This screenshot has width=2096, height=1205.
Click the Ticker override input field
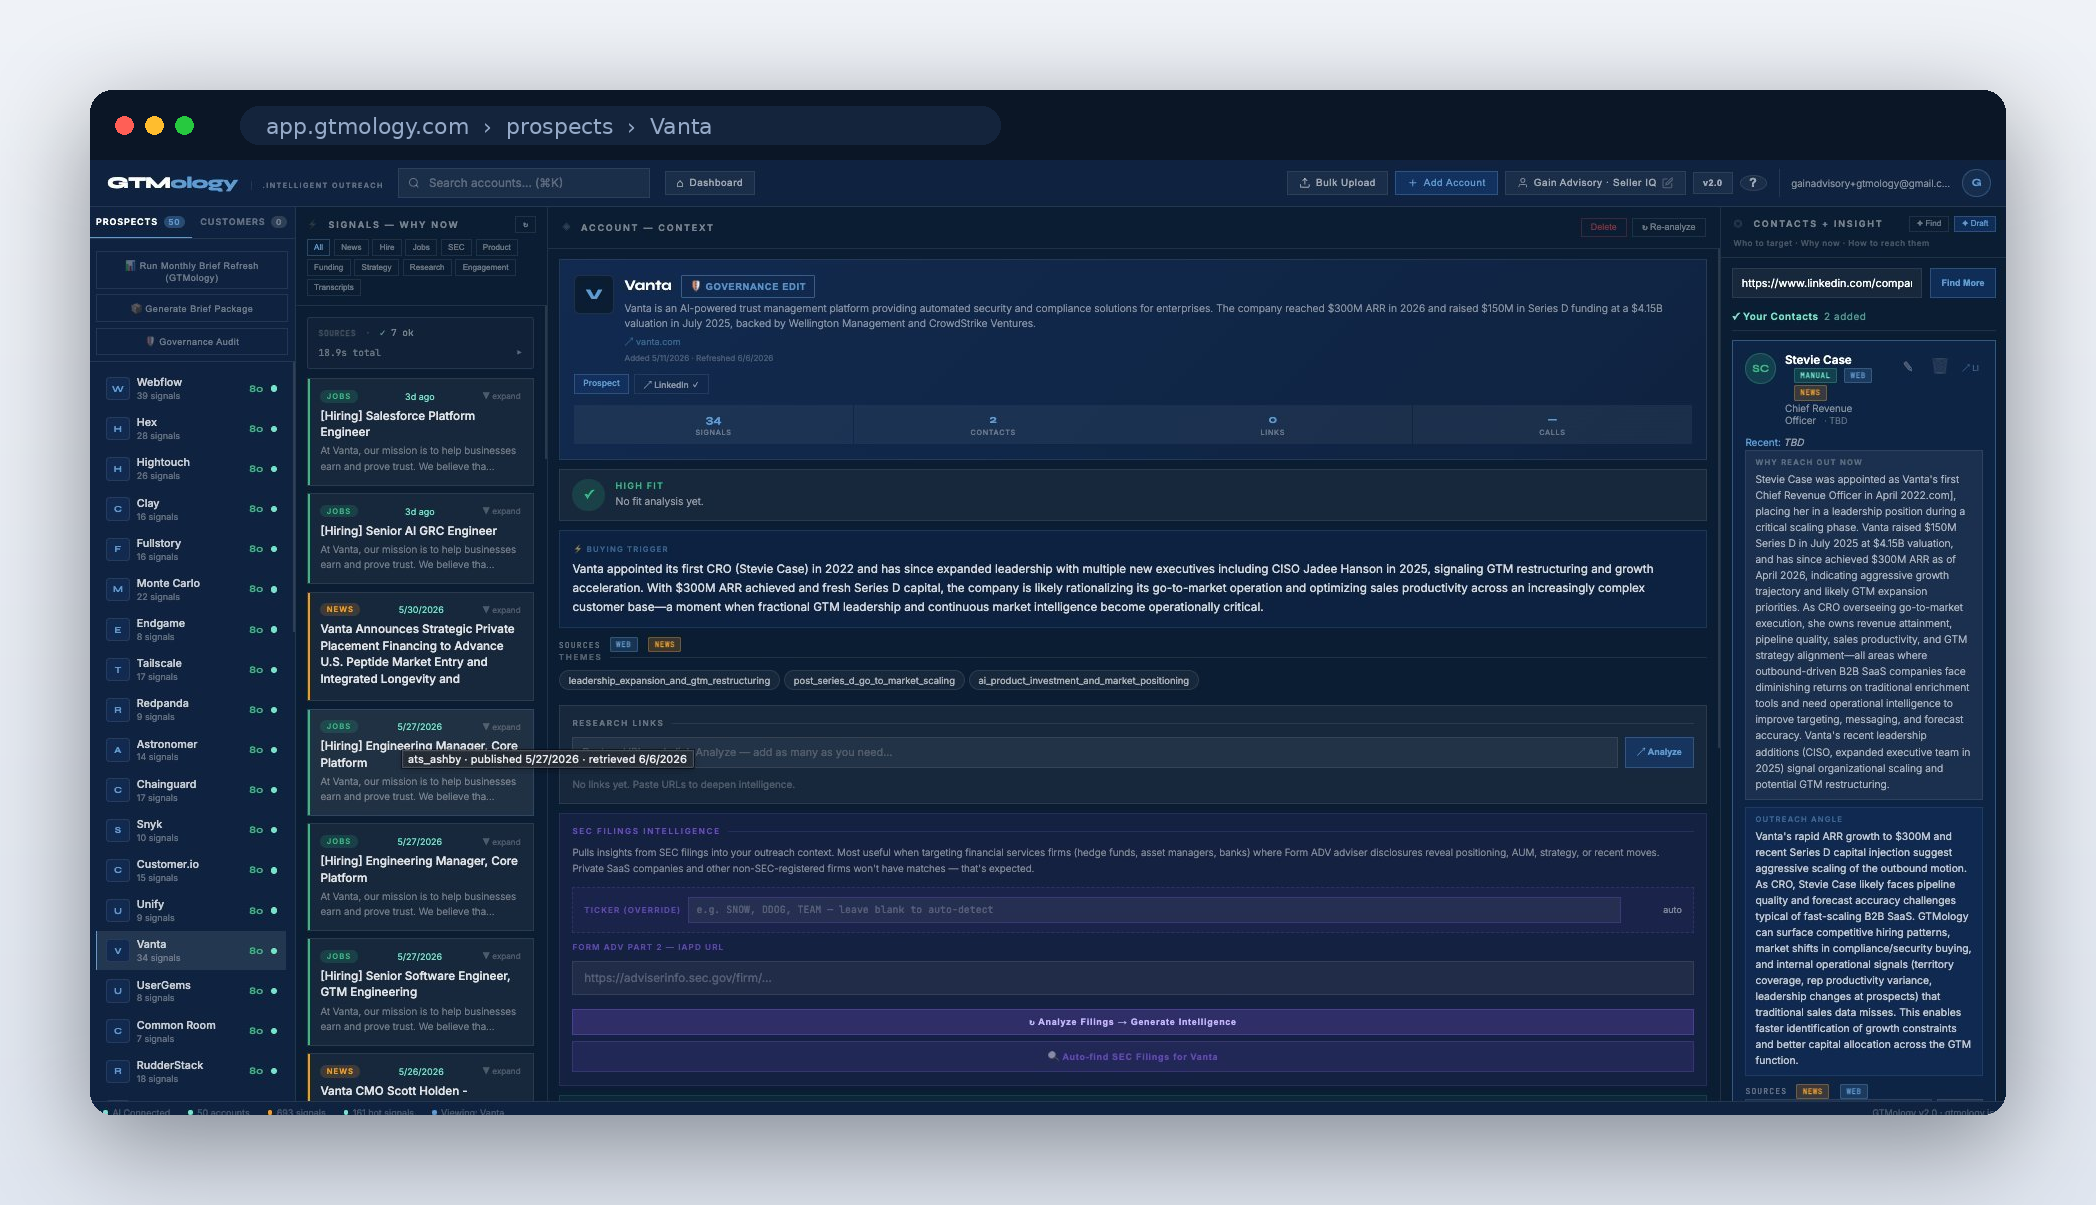[x=1154, y=910]
